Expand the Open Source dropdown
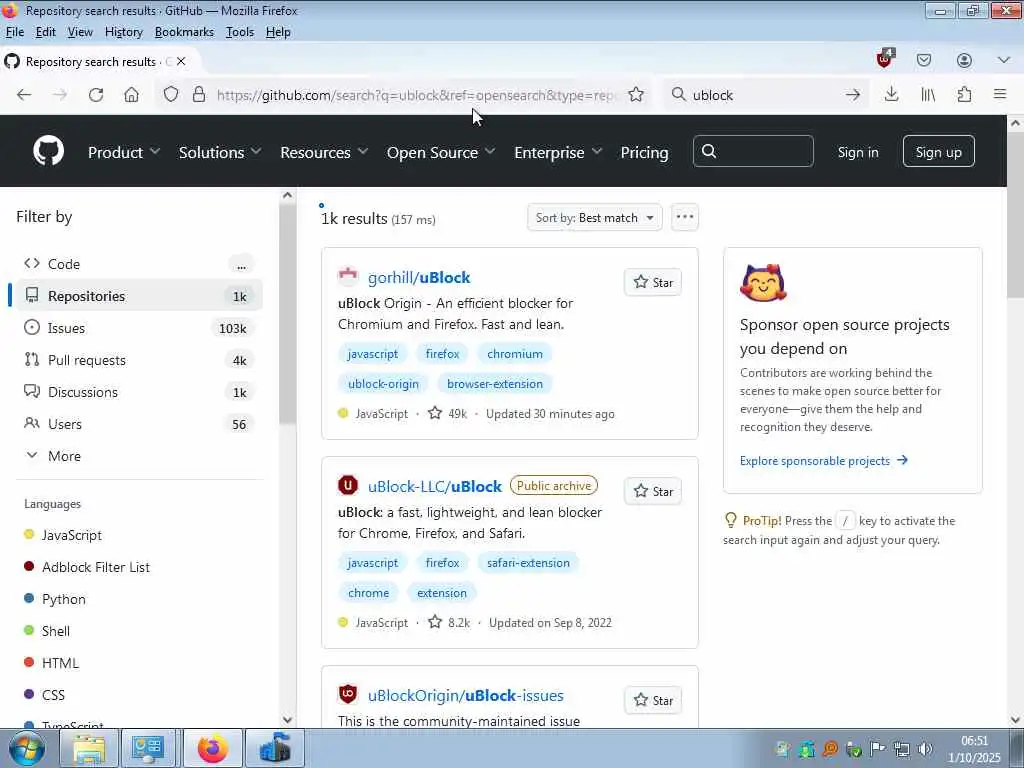Image resolution: width=1024 pixels, height=768 pixels. (441, 152)
